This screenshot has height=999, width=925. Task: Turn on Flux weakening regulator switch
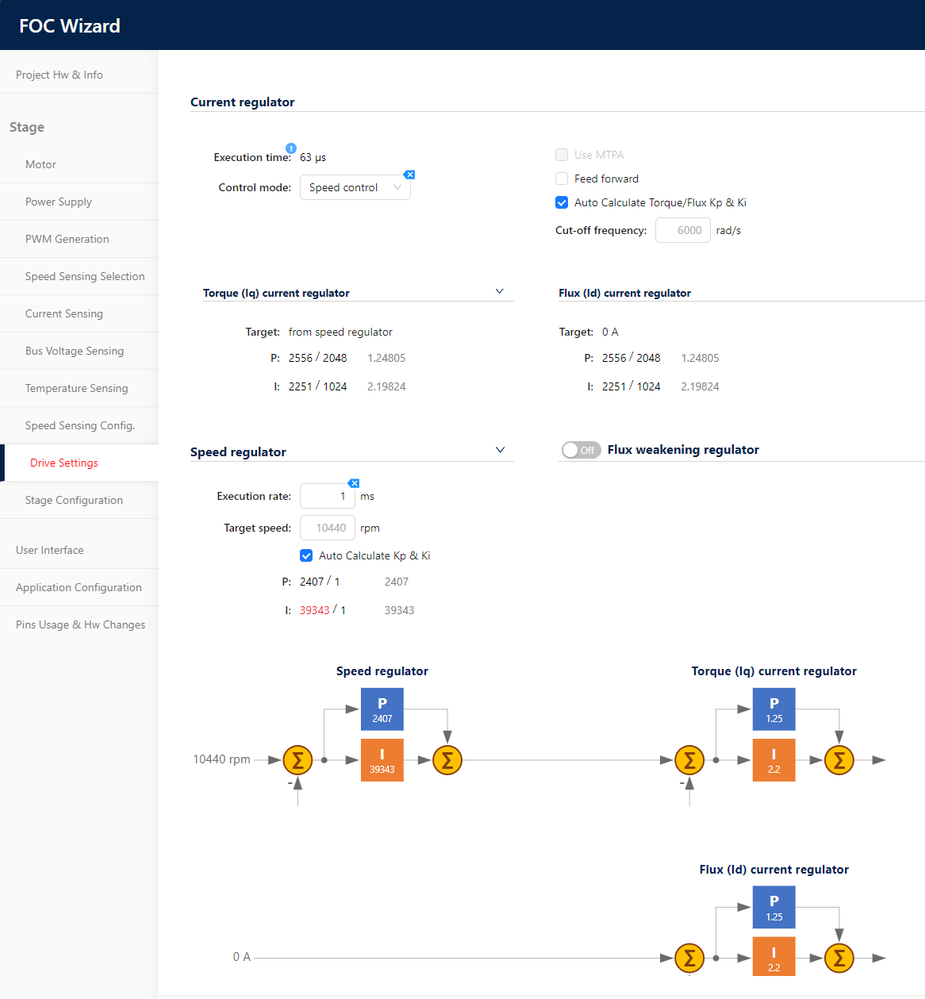pyautogui.click(x=581, y=450)
